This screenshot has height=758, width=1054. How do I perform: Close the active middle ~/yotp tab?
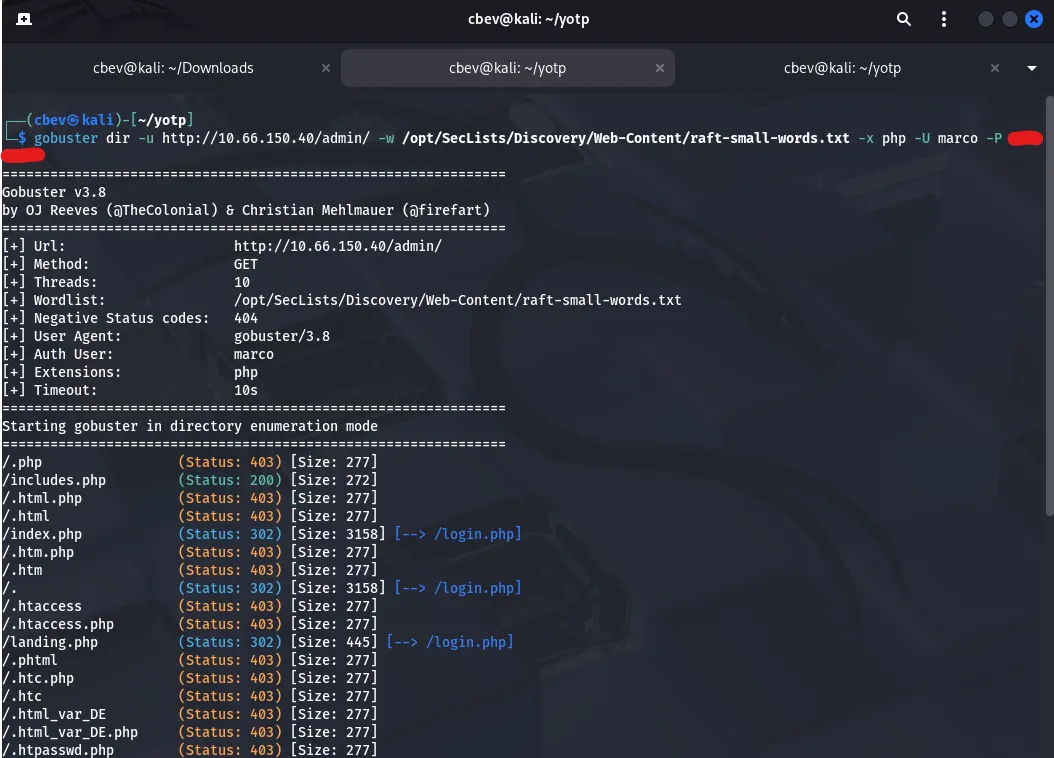[658, 68]
